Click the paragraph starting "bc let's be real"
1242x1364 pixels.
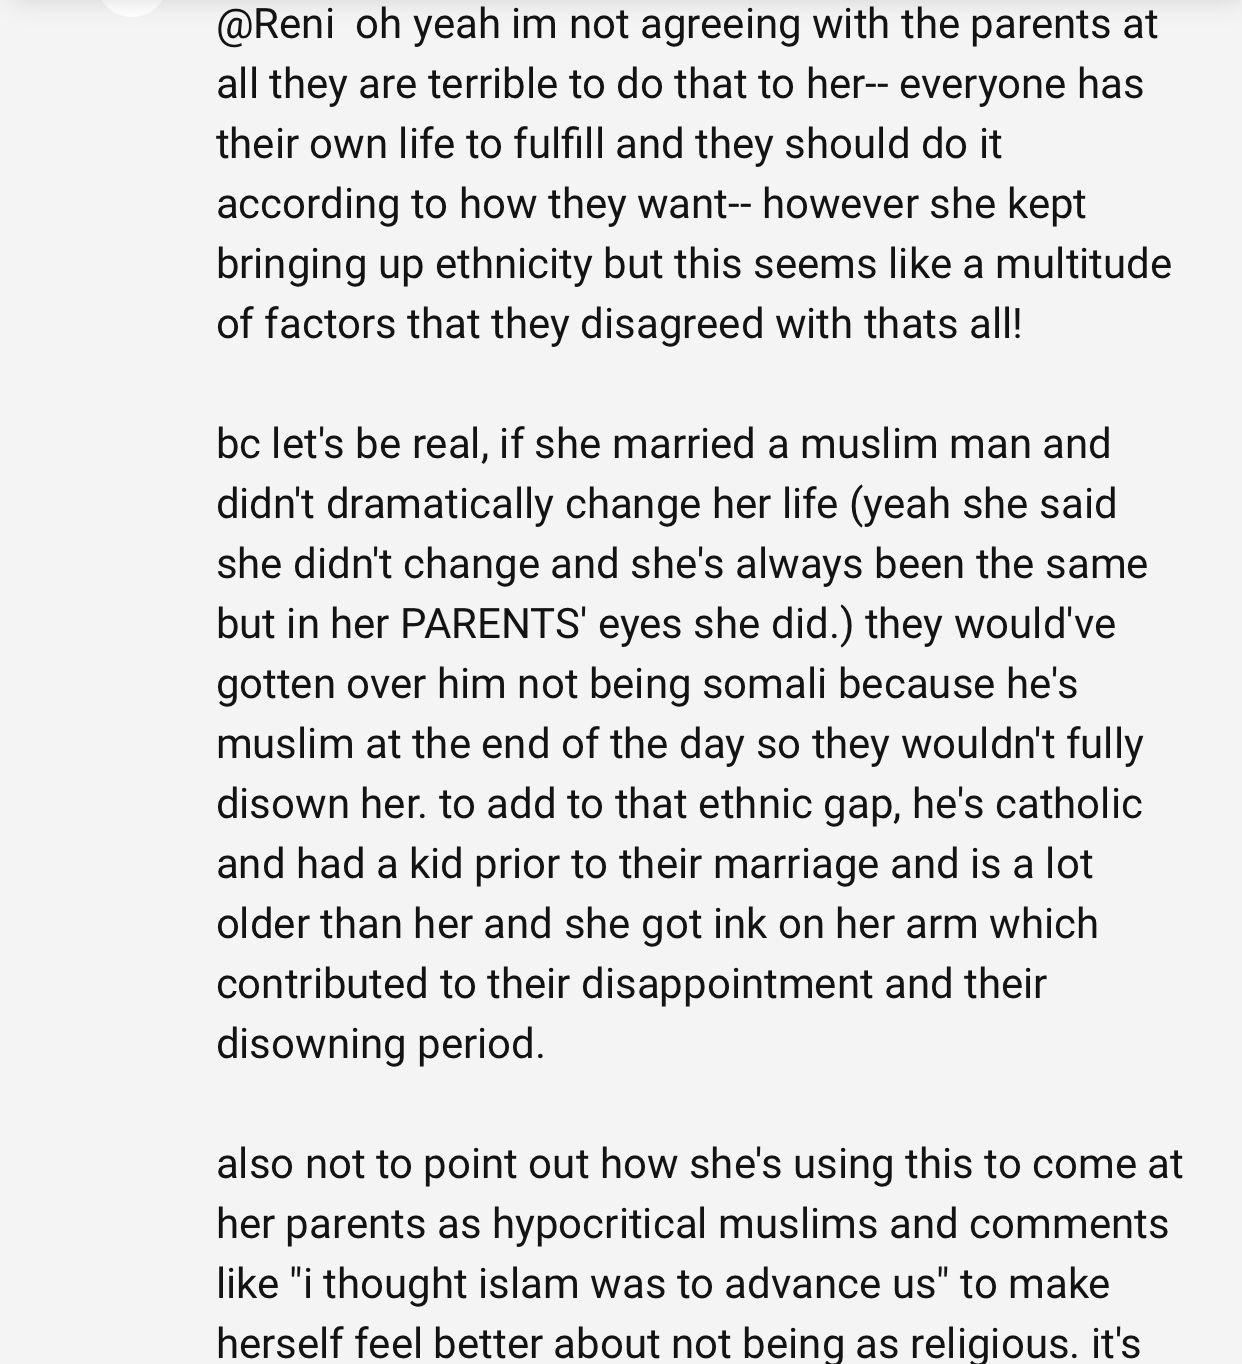click(x=680, y=744)
